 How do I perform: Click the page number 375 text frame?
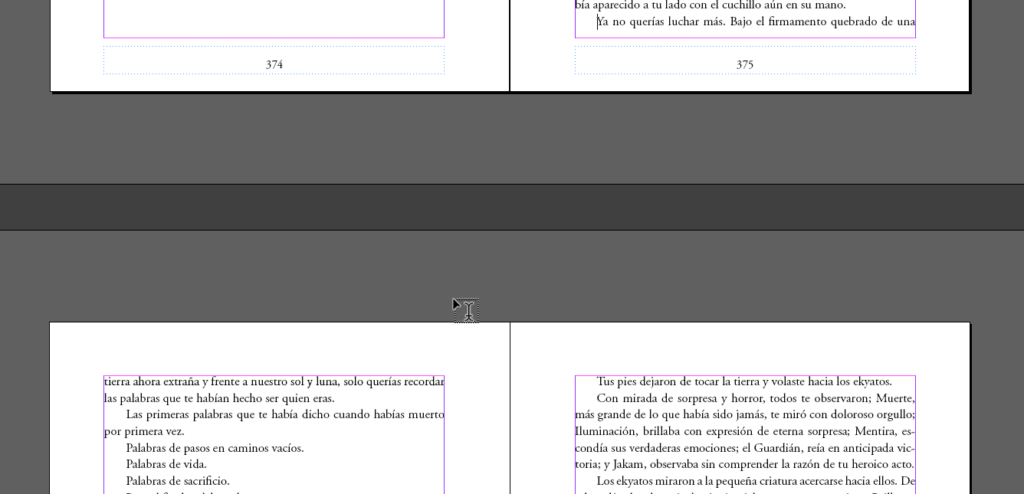pos(744,63)
